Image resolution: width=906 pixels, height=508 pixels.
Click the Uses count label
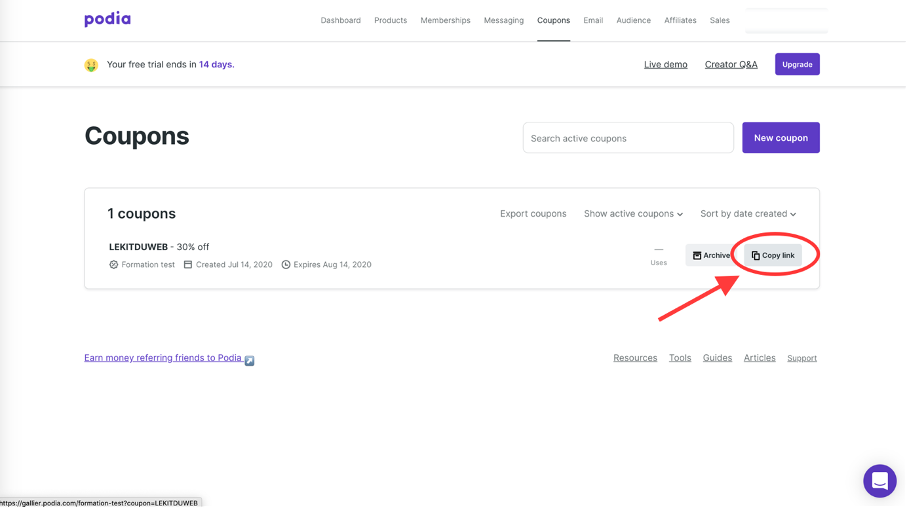pyautogui.click(x=659, y=262)
